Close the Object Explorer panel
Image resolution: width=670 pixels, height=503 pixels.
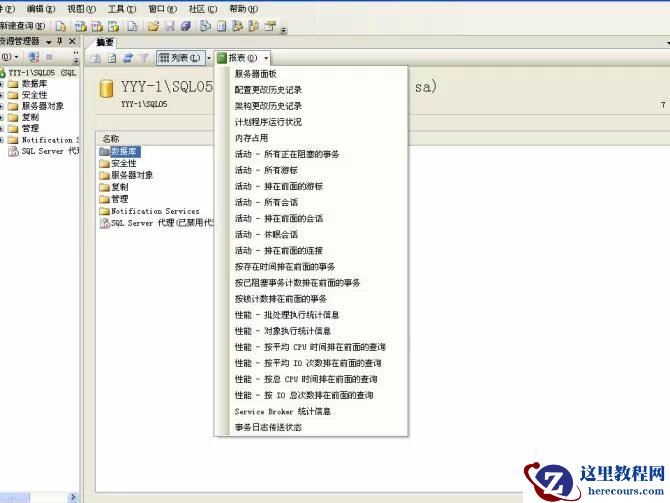72,41
